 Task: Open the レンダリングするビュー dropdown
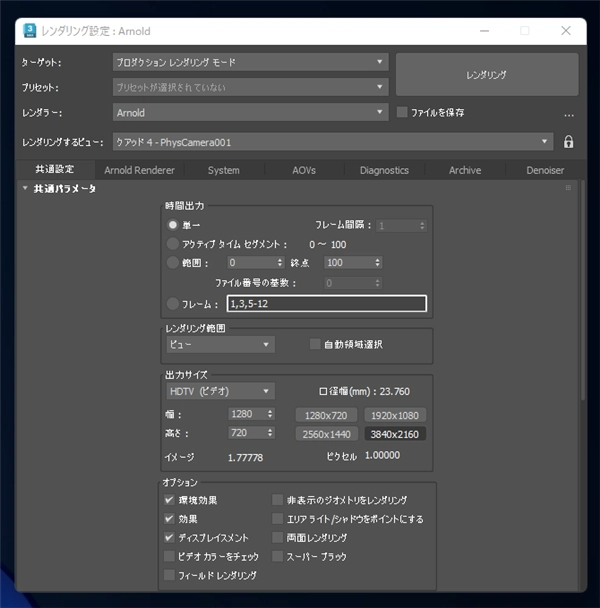point(333,142)
